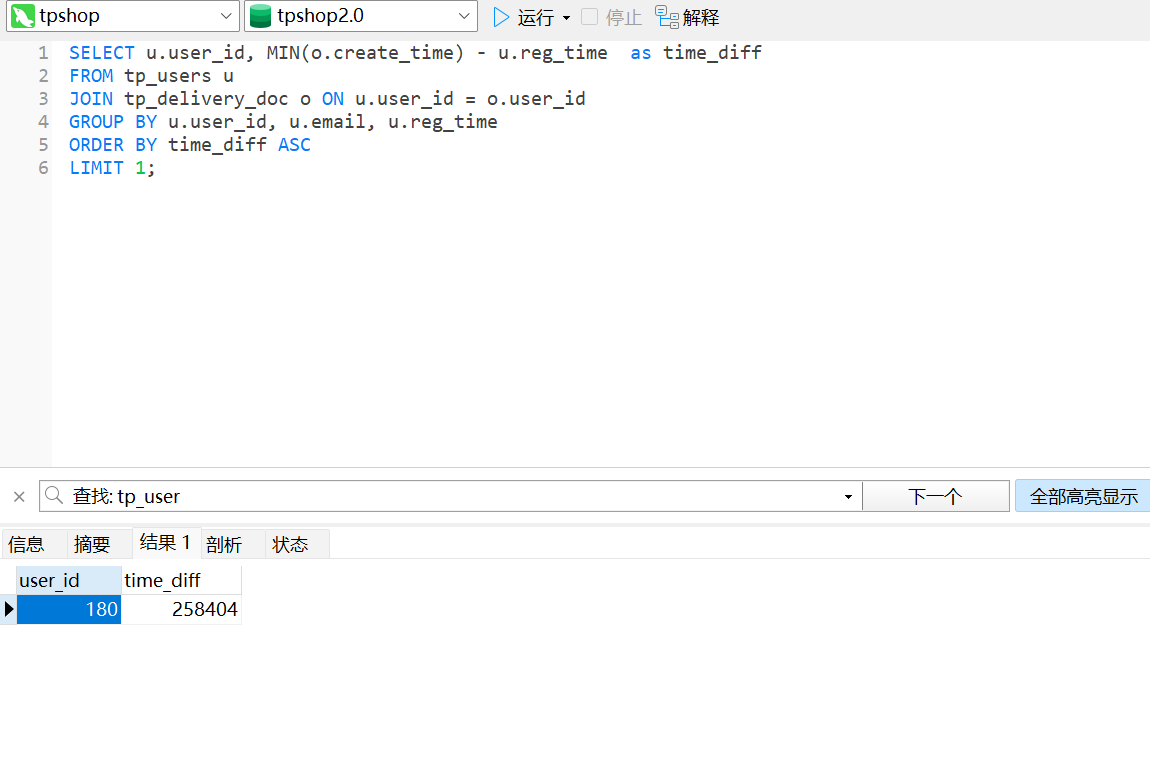1150x760 pixels.
Task: Click the 停止 stop button
Action: click(x=612, y=17)
